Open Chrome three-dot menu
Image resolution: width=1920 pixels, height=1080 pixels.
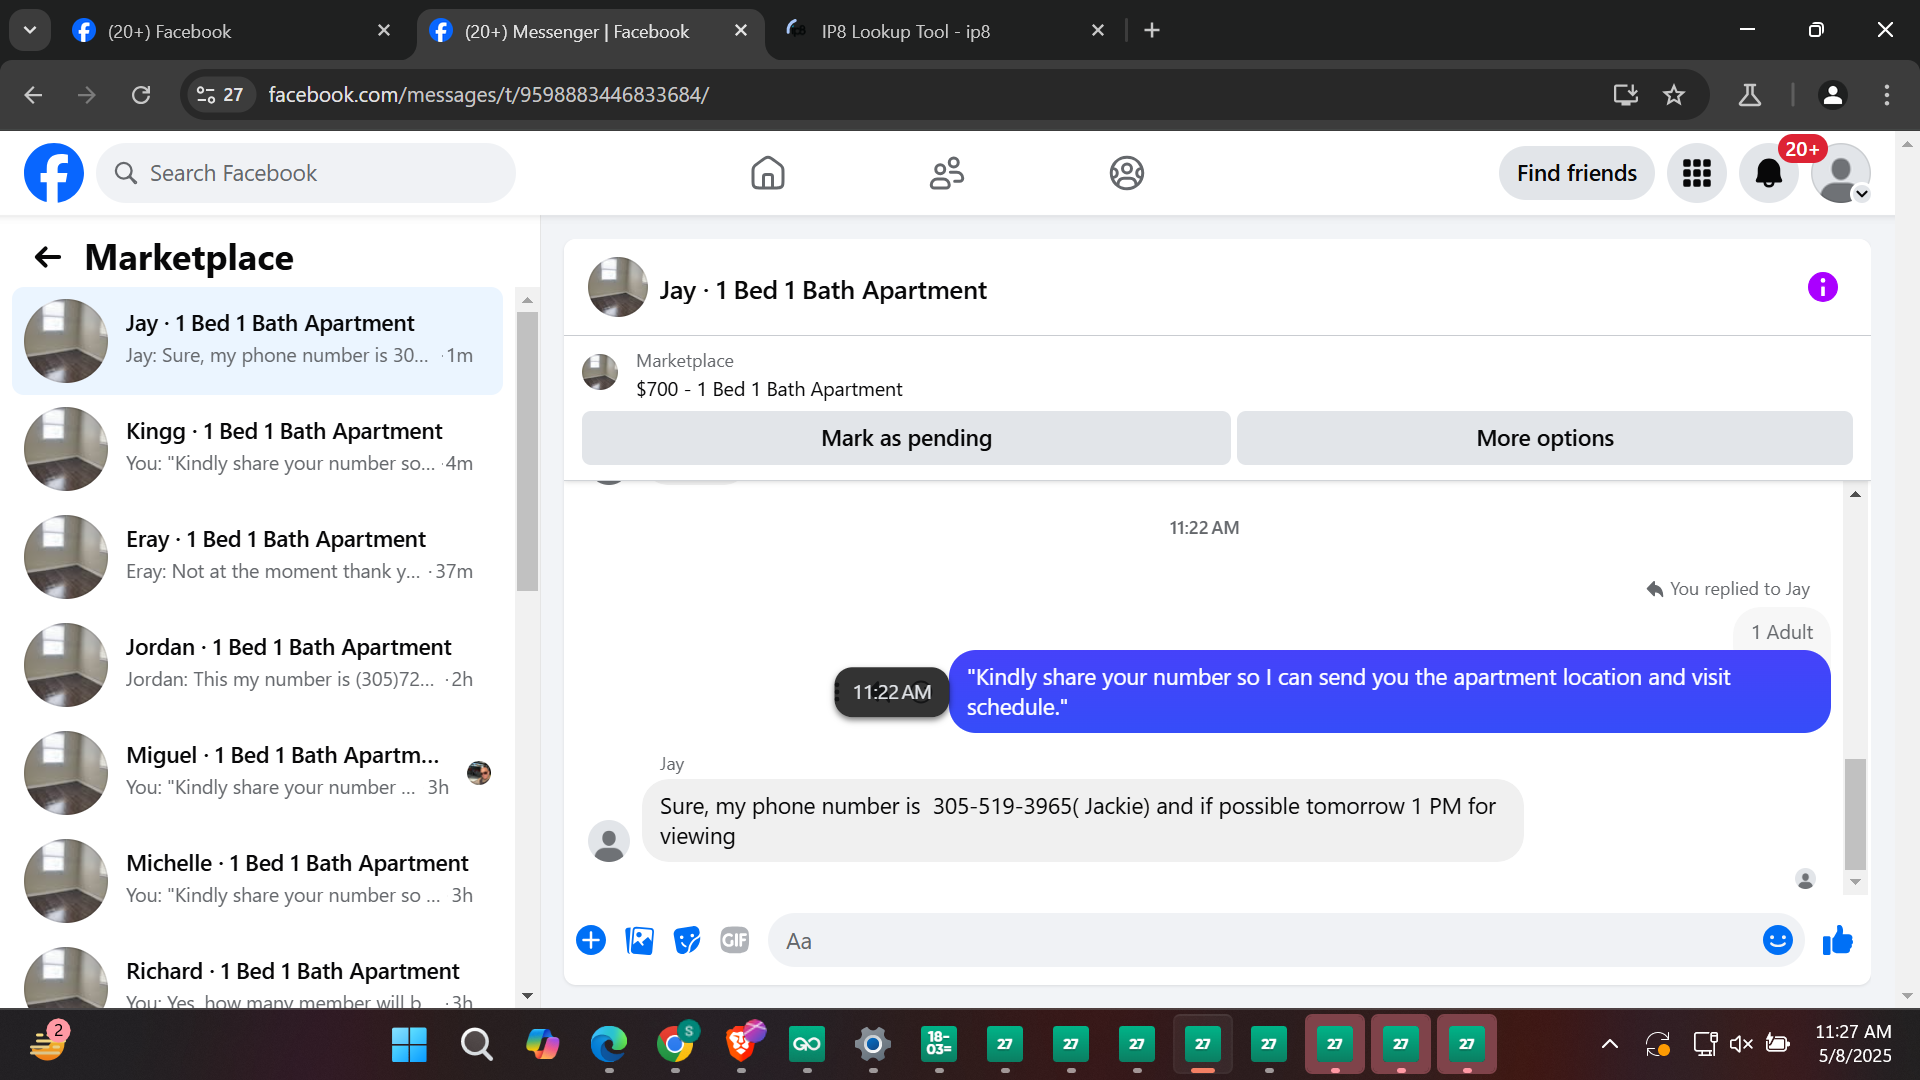tap(1887, 95)
